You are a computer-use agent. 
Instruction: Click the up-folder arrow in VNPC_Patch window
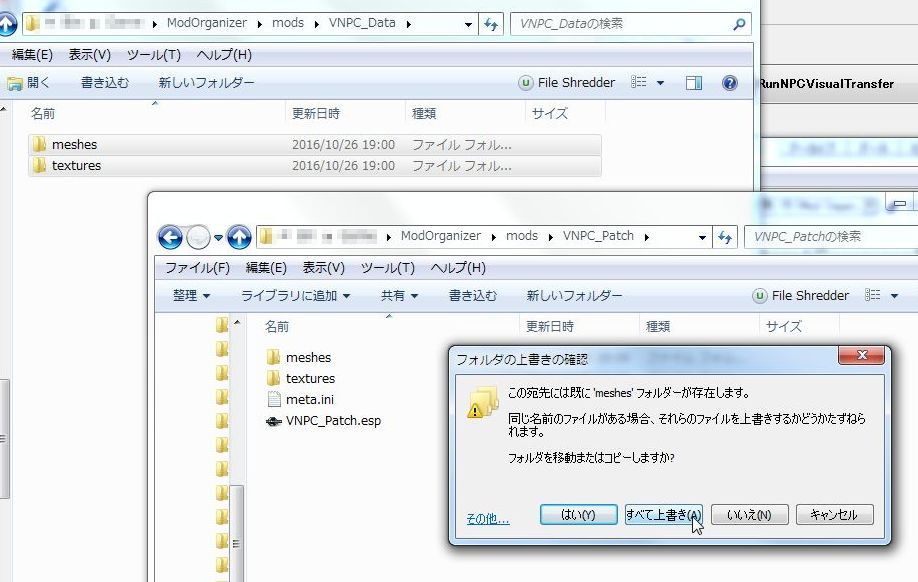click(239, 237)
